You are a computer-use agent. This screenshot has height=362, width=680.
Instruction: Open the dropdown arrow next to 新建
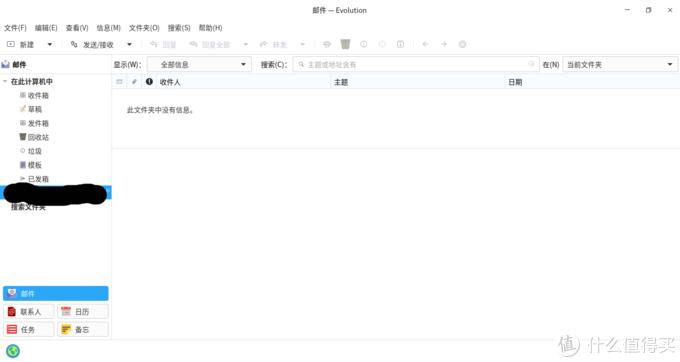pos(49,44)
